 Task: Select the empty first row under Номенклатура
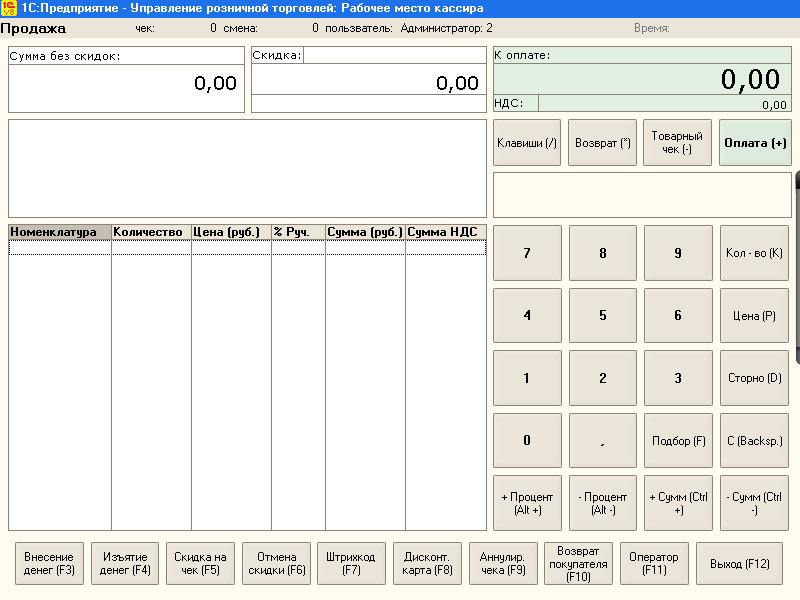60,248
